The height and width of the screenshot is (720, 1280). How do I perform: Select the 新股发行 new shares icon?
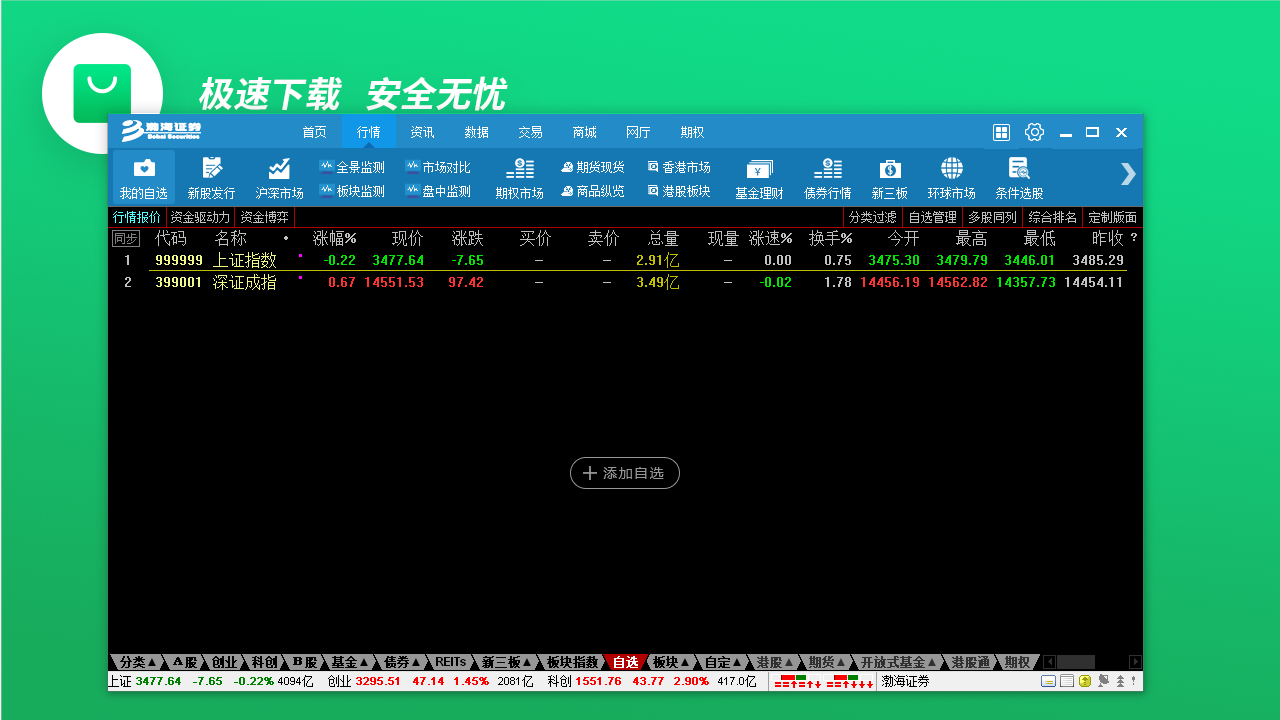[x=210, y=176]
